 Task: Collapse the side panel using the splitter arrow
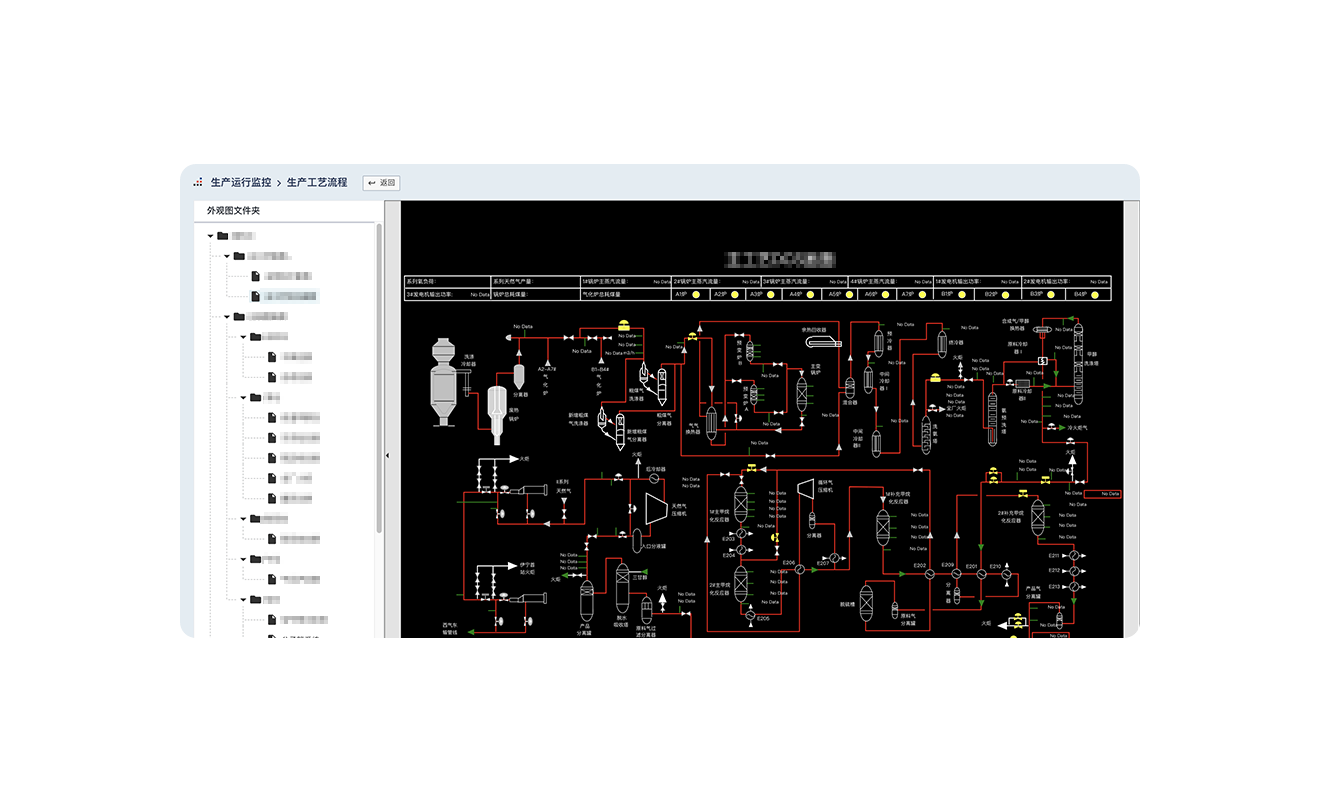pyautogui.click(x=388, y=455)
